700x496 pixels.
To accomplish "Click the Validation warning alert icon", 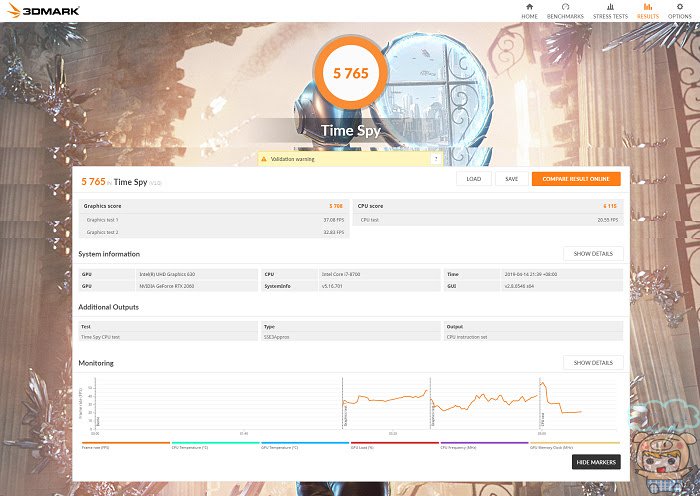I will click(263, 159).
